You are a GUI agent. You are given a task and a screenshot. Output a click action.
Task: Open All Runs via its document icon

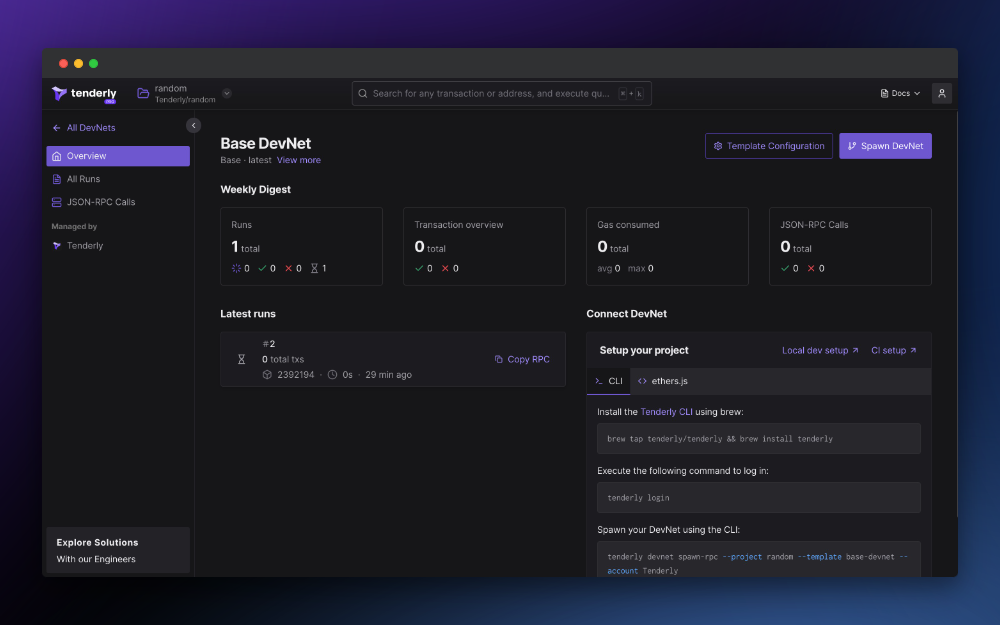point(59,179)
